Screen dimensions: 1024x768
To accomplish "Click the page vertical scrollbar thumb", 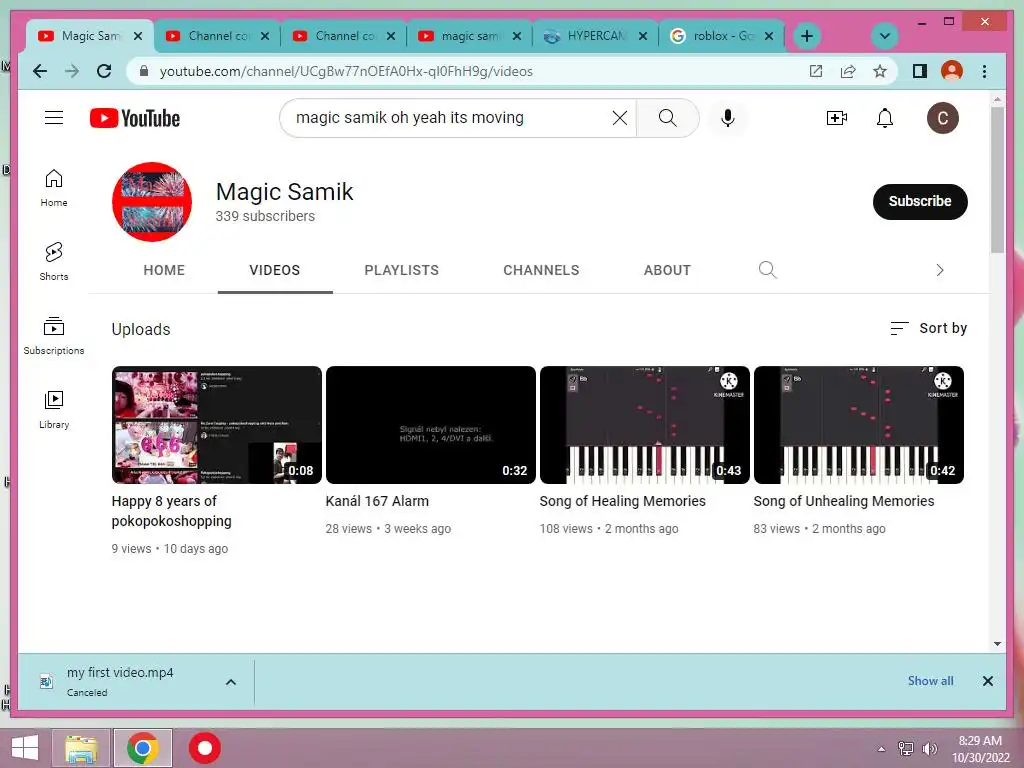I will coord(997,180).
